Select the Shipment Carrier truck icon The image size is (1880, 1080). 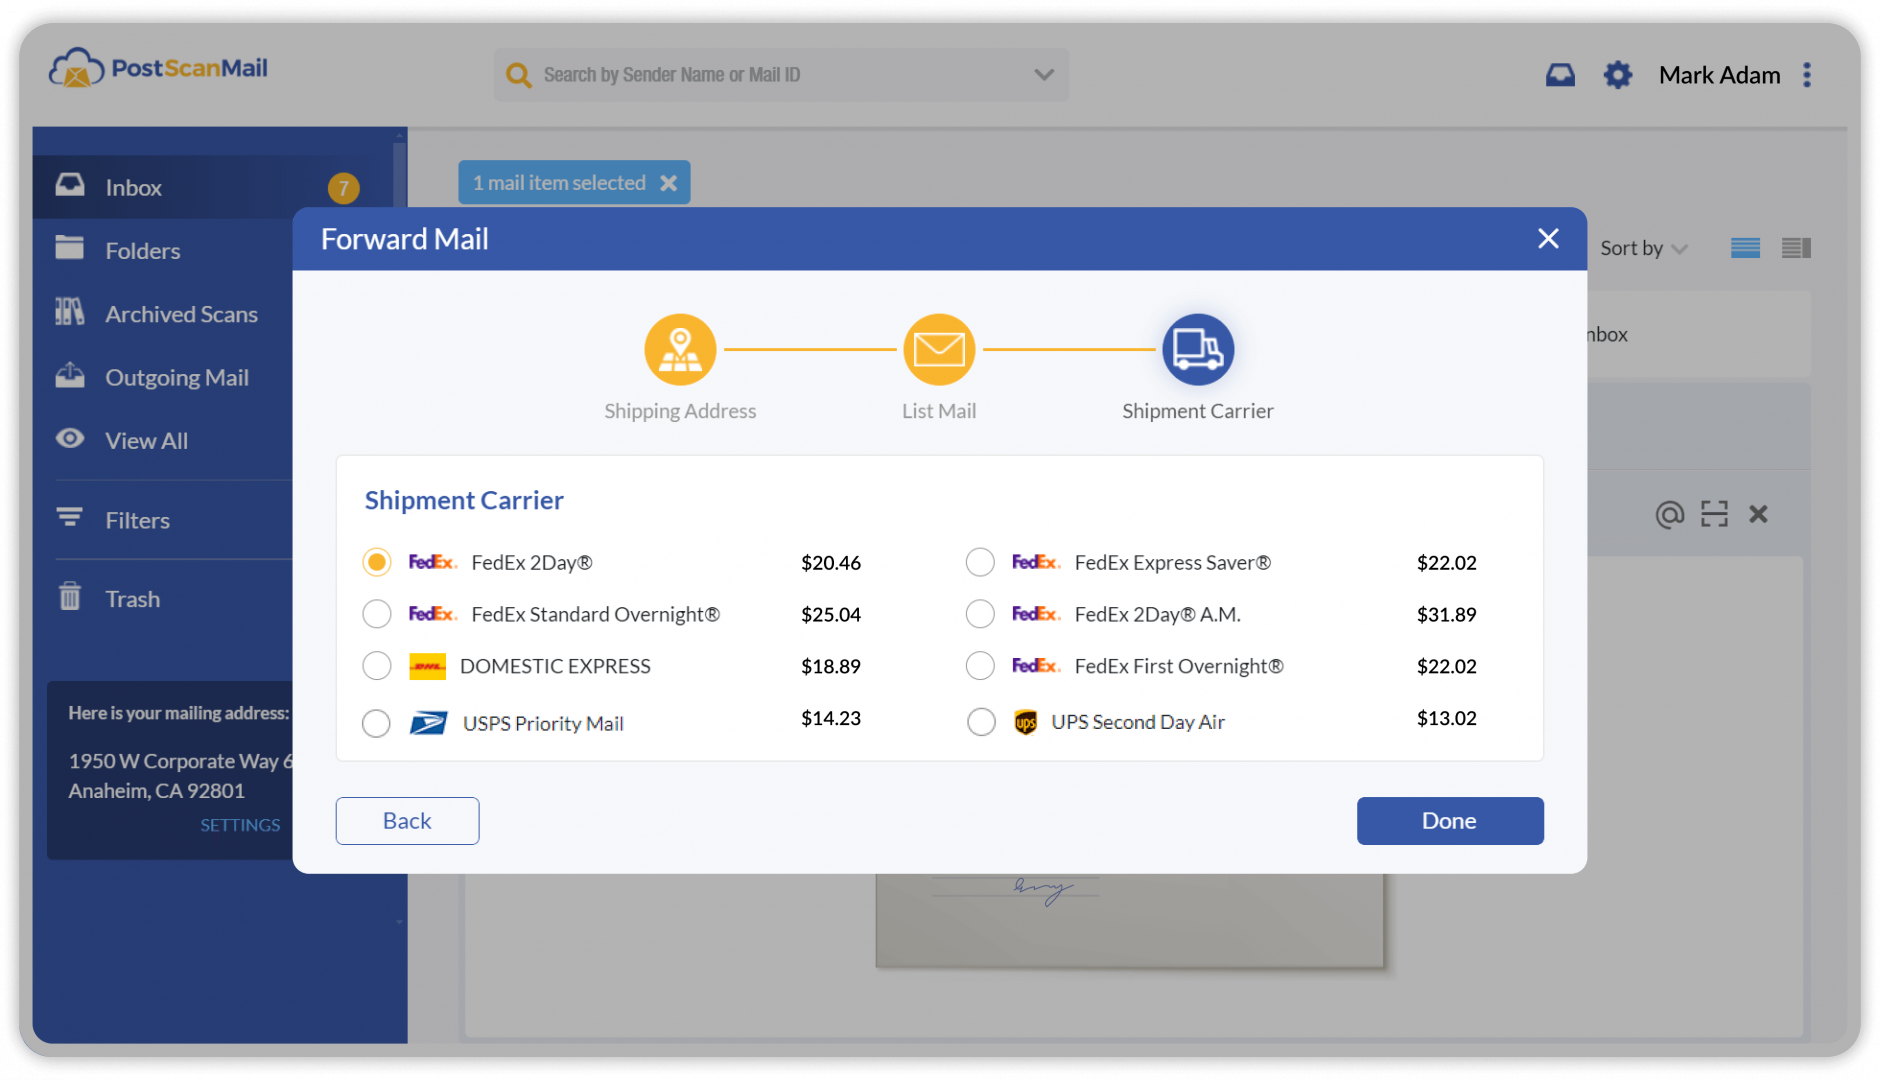1197,348
